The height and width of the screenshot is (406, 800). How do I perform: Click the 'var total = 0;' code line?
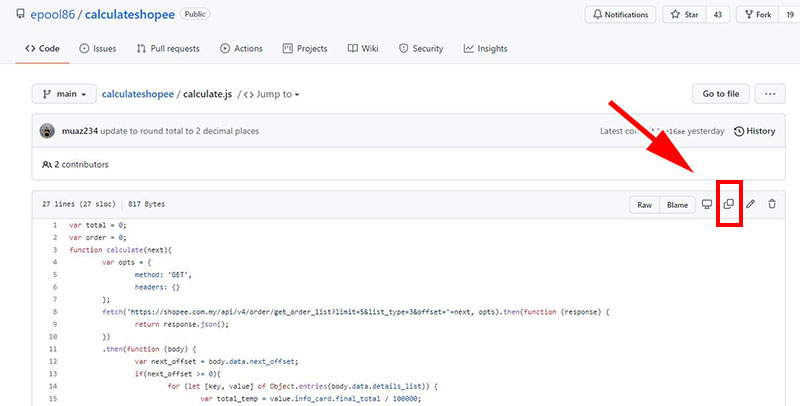tap(97, 225)
